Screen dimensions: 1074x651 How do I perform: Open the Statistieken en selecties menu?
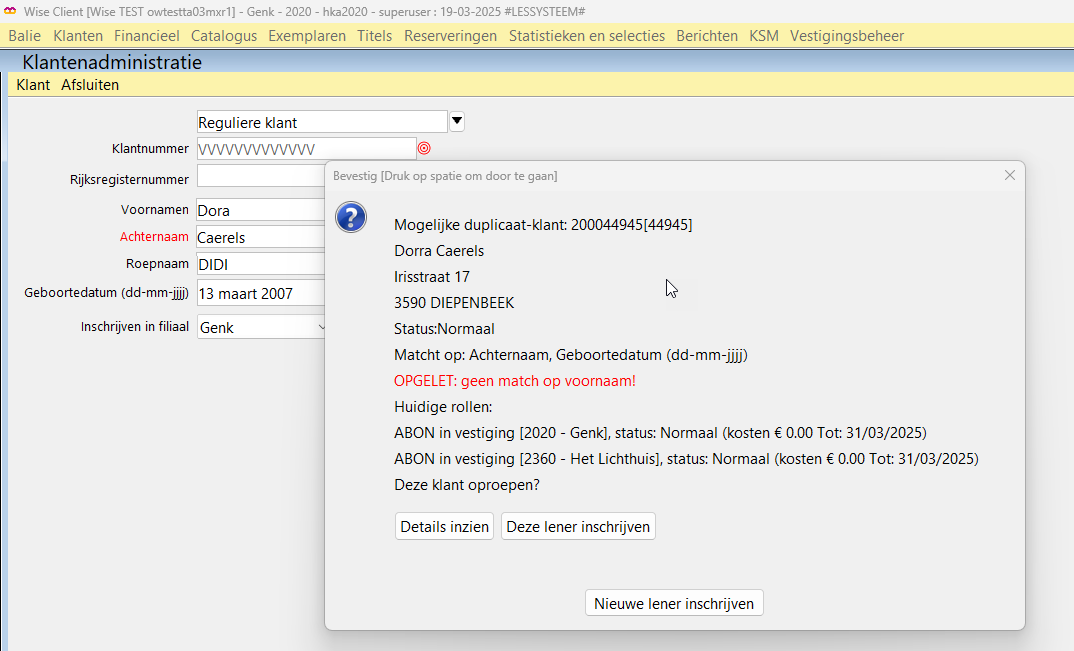coord(586,36)
